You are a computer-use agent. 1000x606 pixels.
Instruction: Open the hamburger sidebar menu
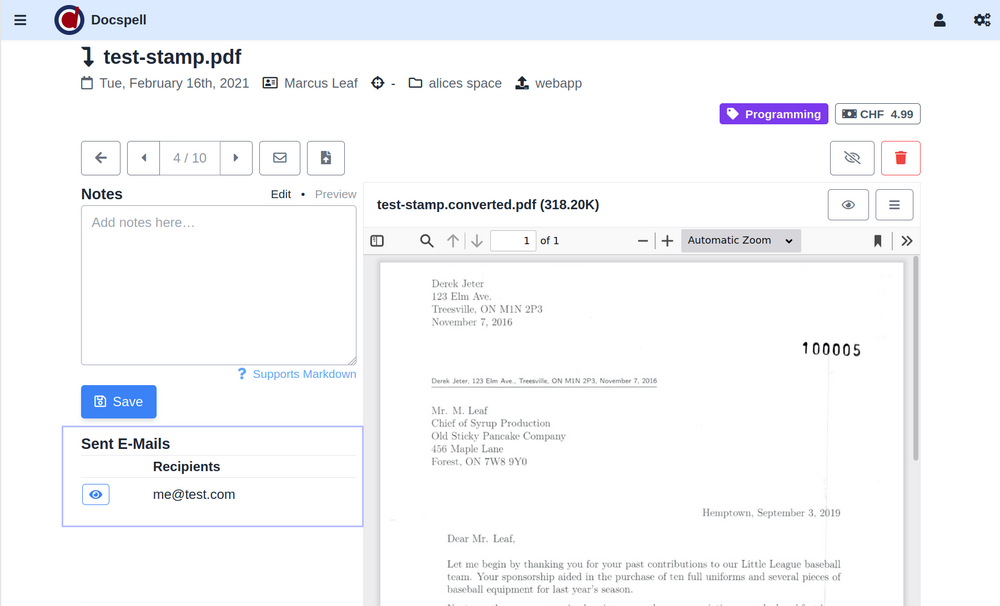click(x=20, y=20)
